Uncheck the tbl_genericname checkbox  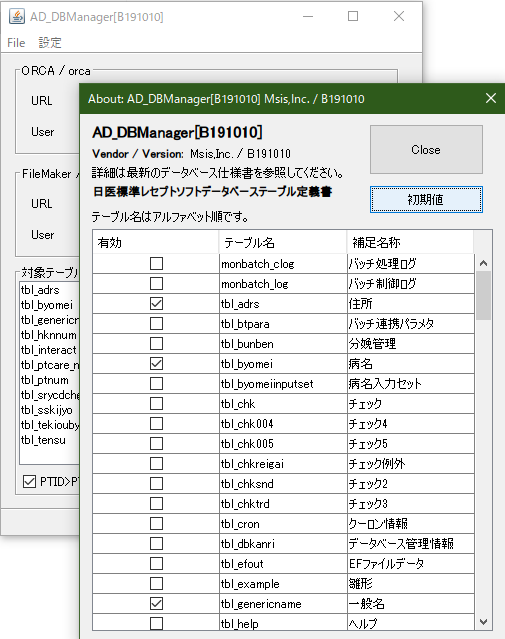(157, 604)
